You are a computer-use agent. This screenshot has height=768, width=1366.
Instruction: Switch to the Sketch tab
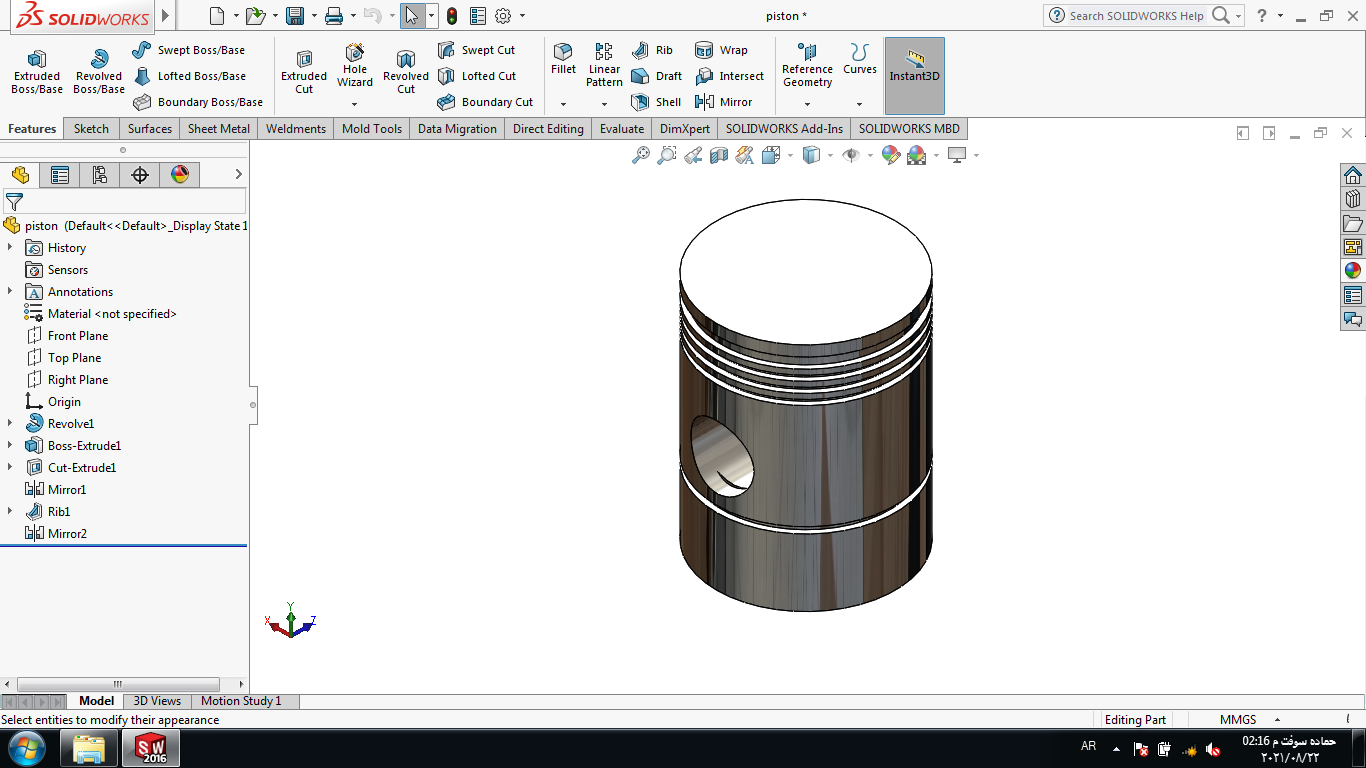[x=91, y=129]
